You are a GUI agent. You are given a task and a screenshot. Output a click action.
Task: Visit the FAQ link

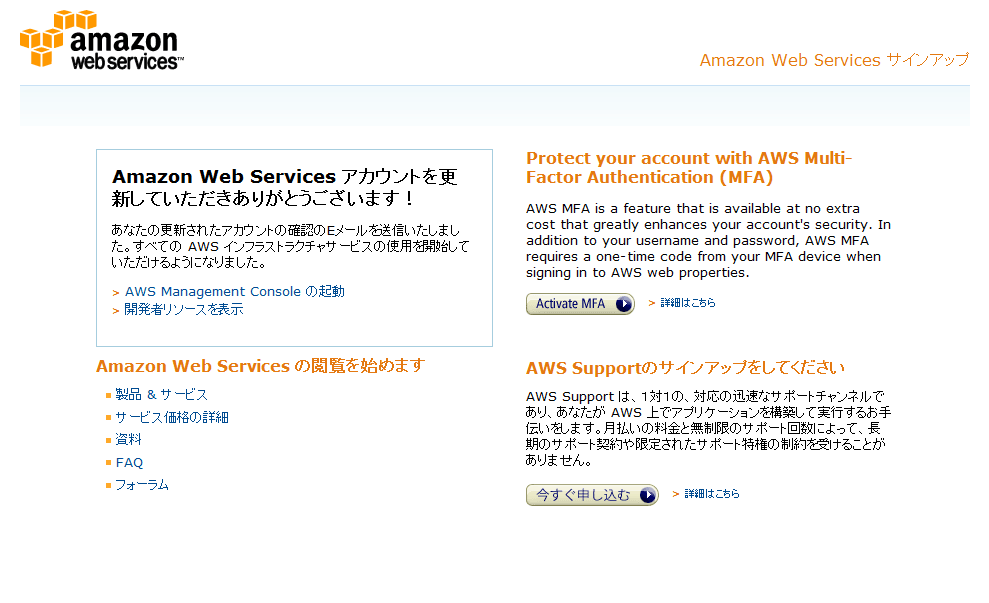tap(129, 463)
